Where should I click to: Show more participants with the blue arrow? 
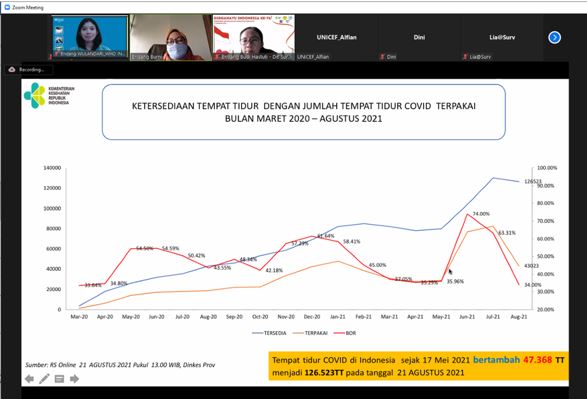pos(554,37)
